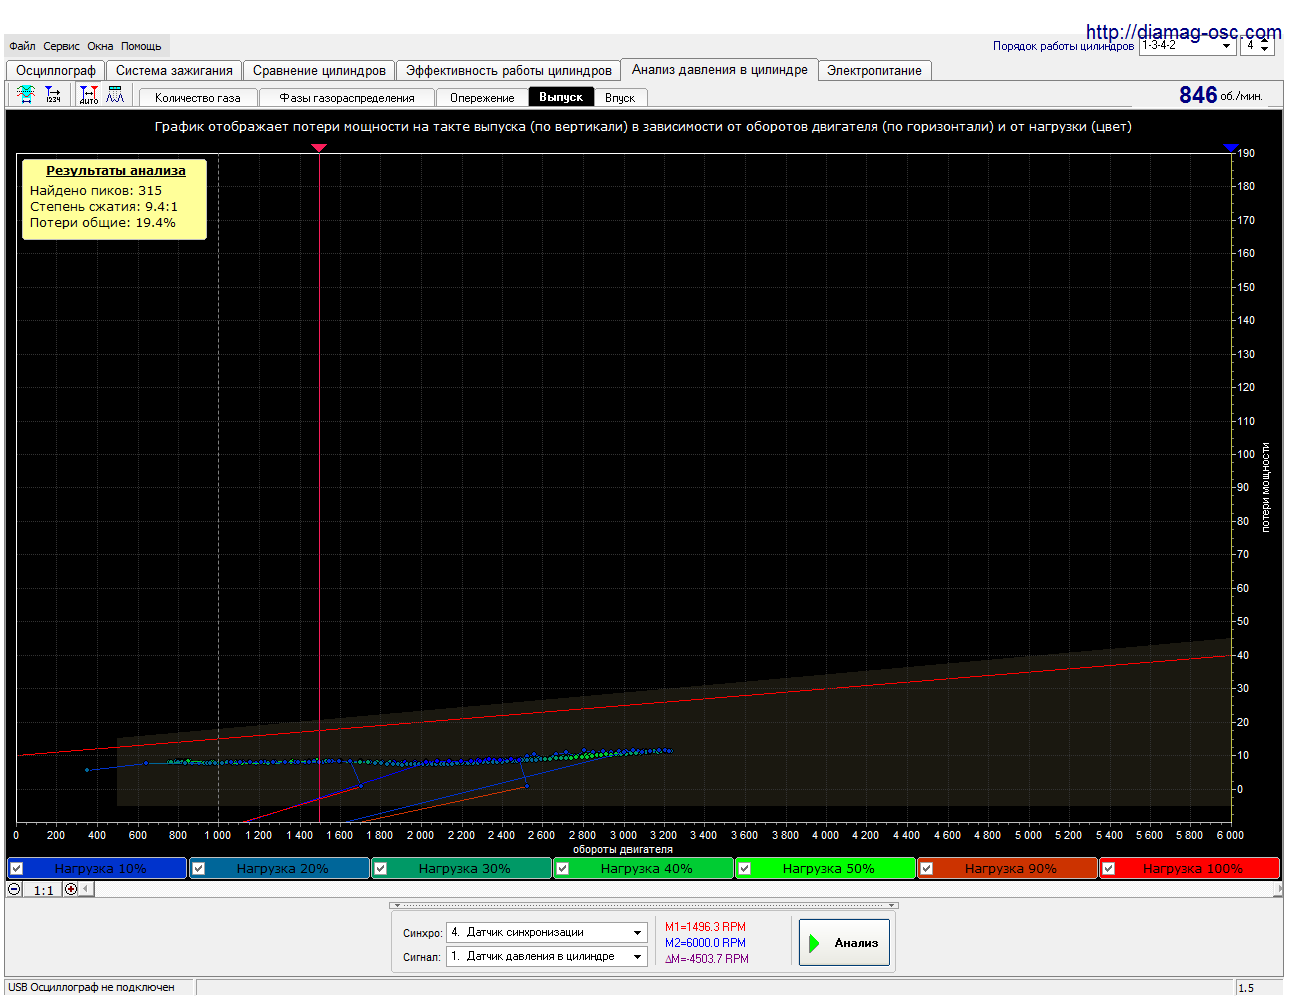Click the Найдено пиков: 315 line

tap(96, 191)
